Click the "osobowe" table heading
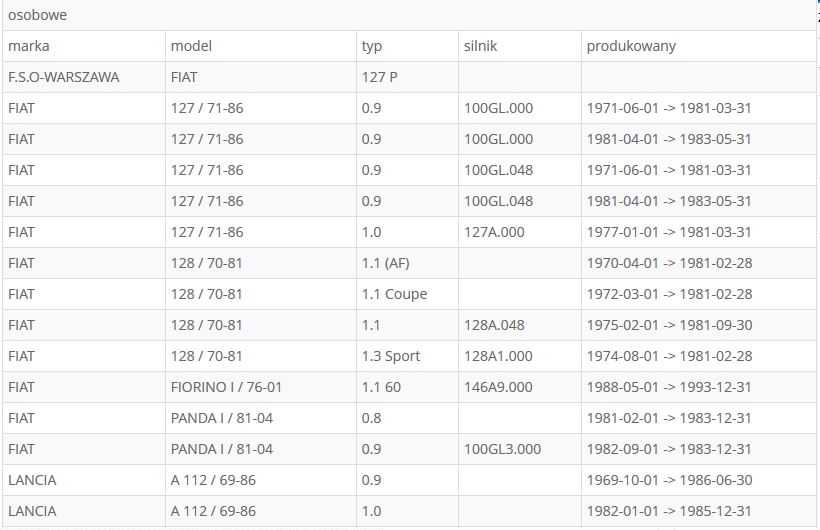The width and height of the screenshot is (820, 530). tap(38, 15)
